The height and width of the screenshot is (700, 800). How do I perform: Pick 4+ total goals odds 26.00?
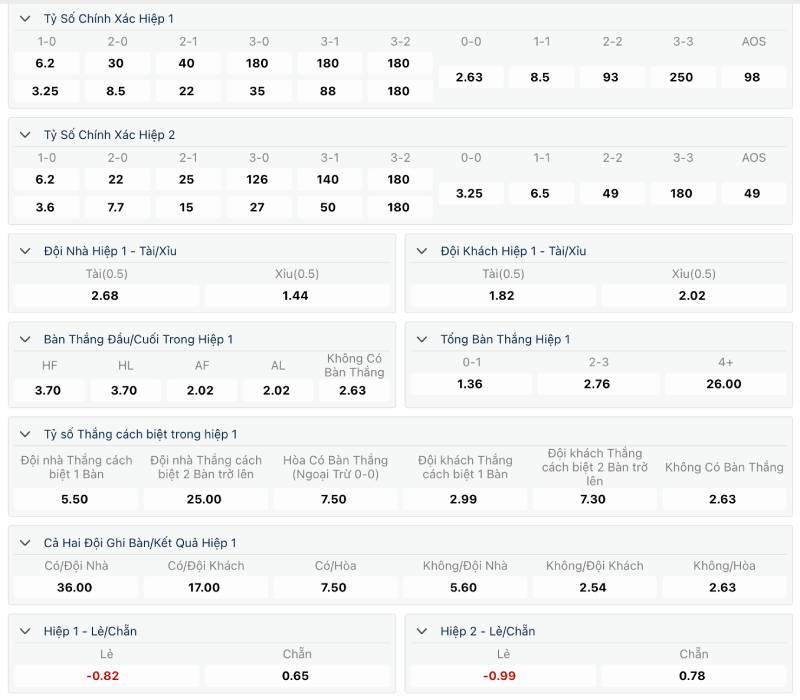click(x=724, y=384)
